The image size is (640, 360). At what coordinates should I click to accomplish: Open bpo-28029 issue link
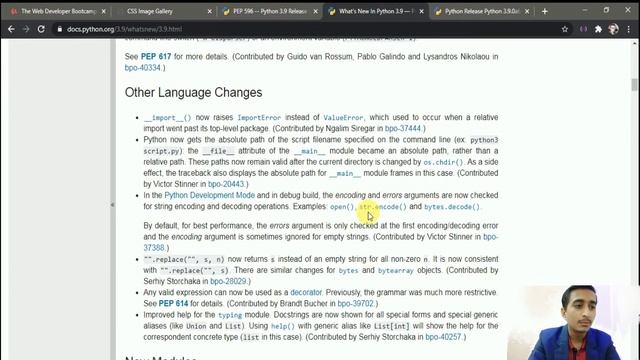point(228,282)
